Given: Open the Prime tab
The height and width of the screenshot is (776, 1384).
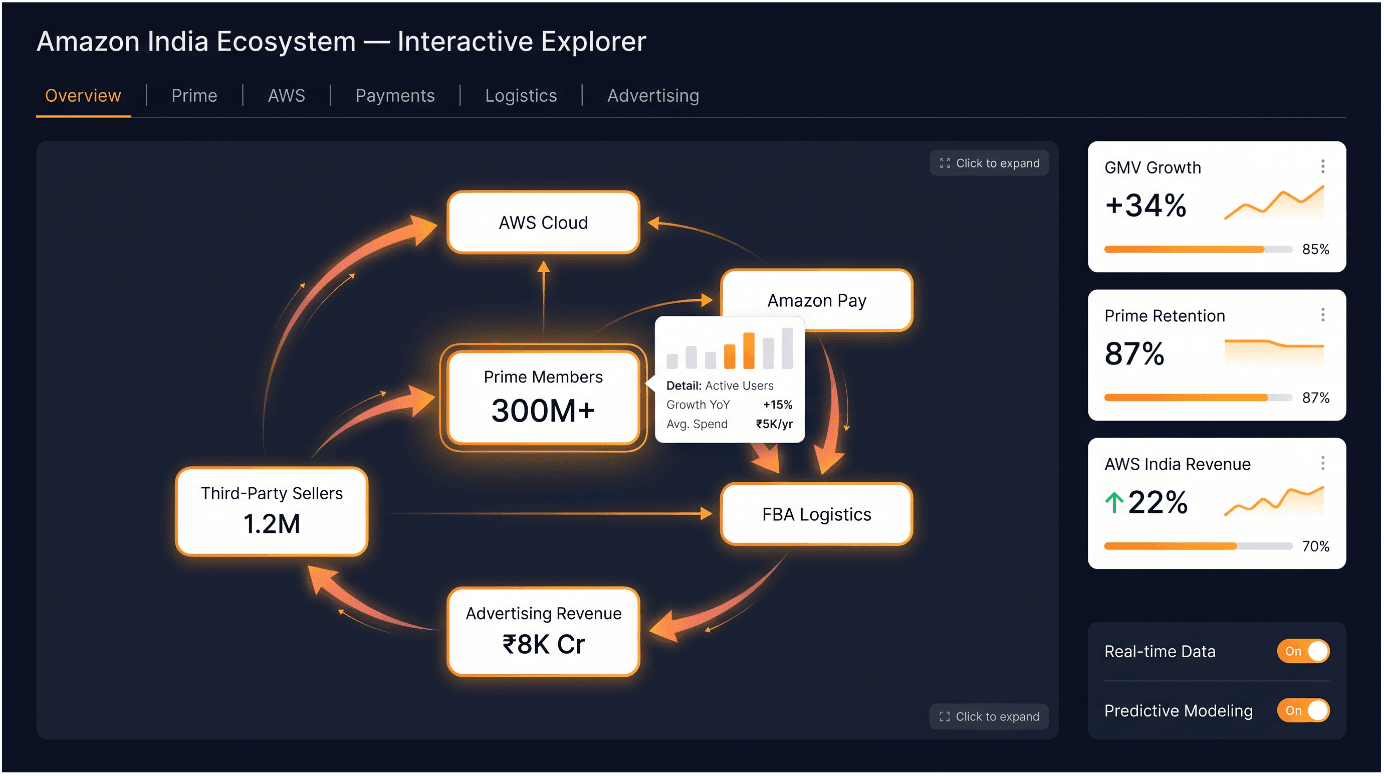Looking at the screenshot, I should pos(194,96).
